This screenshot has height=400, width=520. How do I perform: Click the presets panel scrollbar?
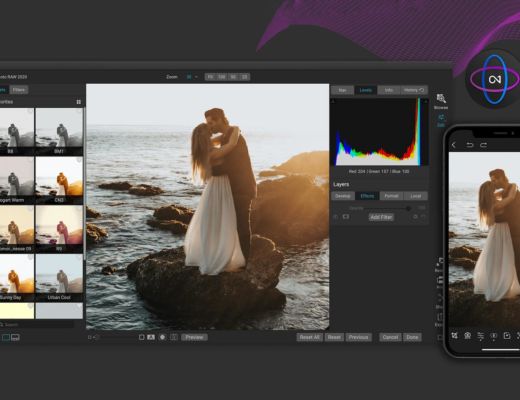[85, 183]
